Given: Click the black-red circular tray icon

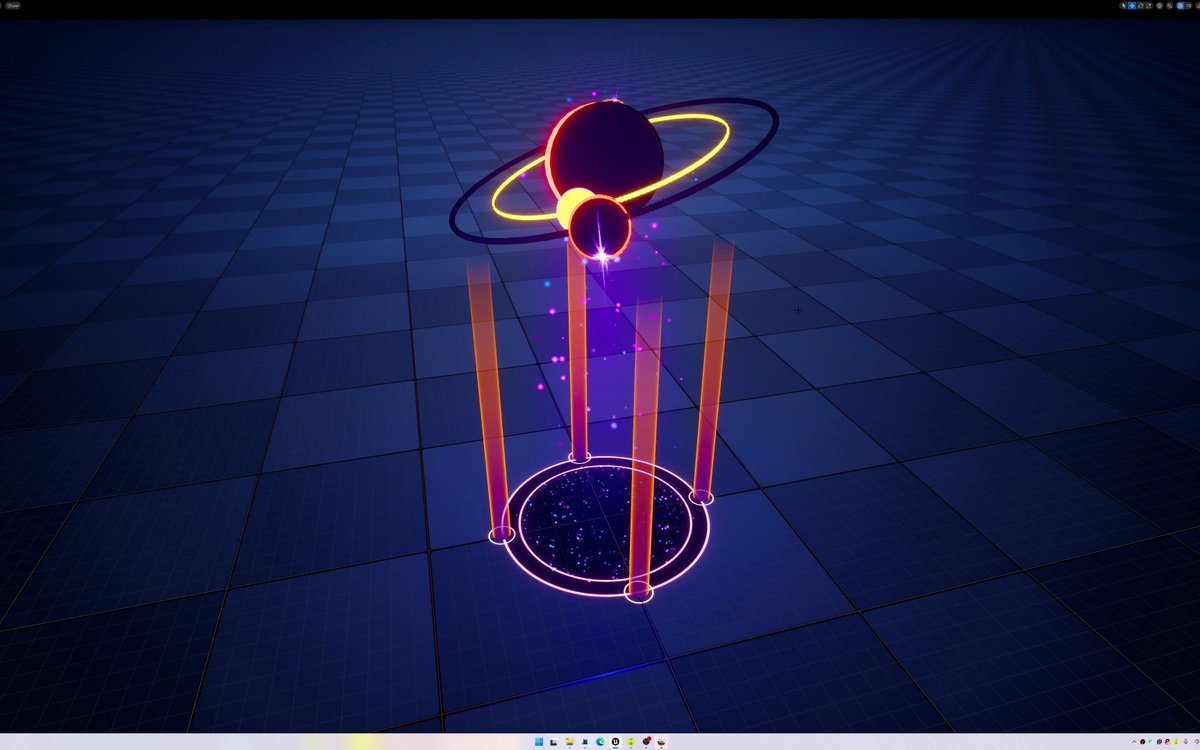Looking at the screenshot, I should click(x=1142, y=742).
